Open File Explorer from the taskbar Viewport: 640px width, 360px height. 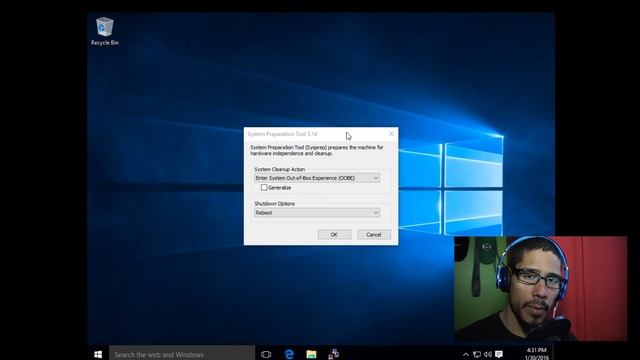click(311, 354)
